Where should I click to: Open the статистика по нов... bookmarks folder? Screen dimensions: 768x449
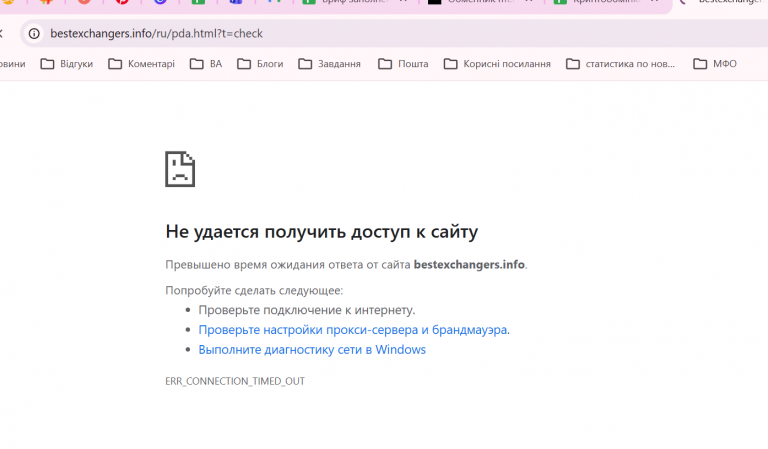tap(621, 64)
